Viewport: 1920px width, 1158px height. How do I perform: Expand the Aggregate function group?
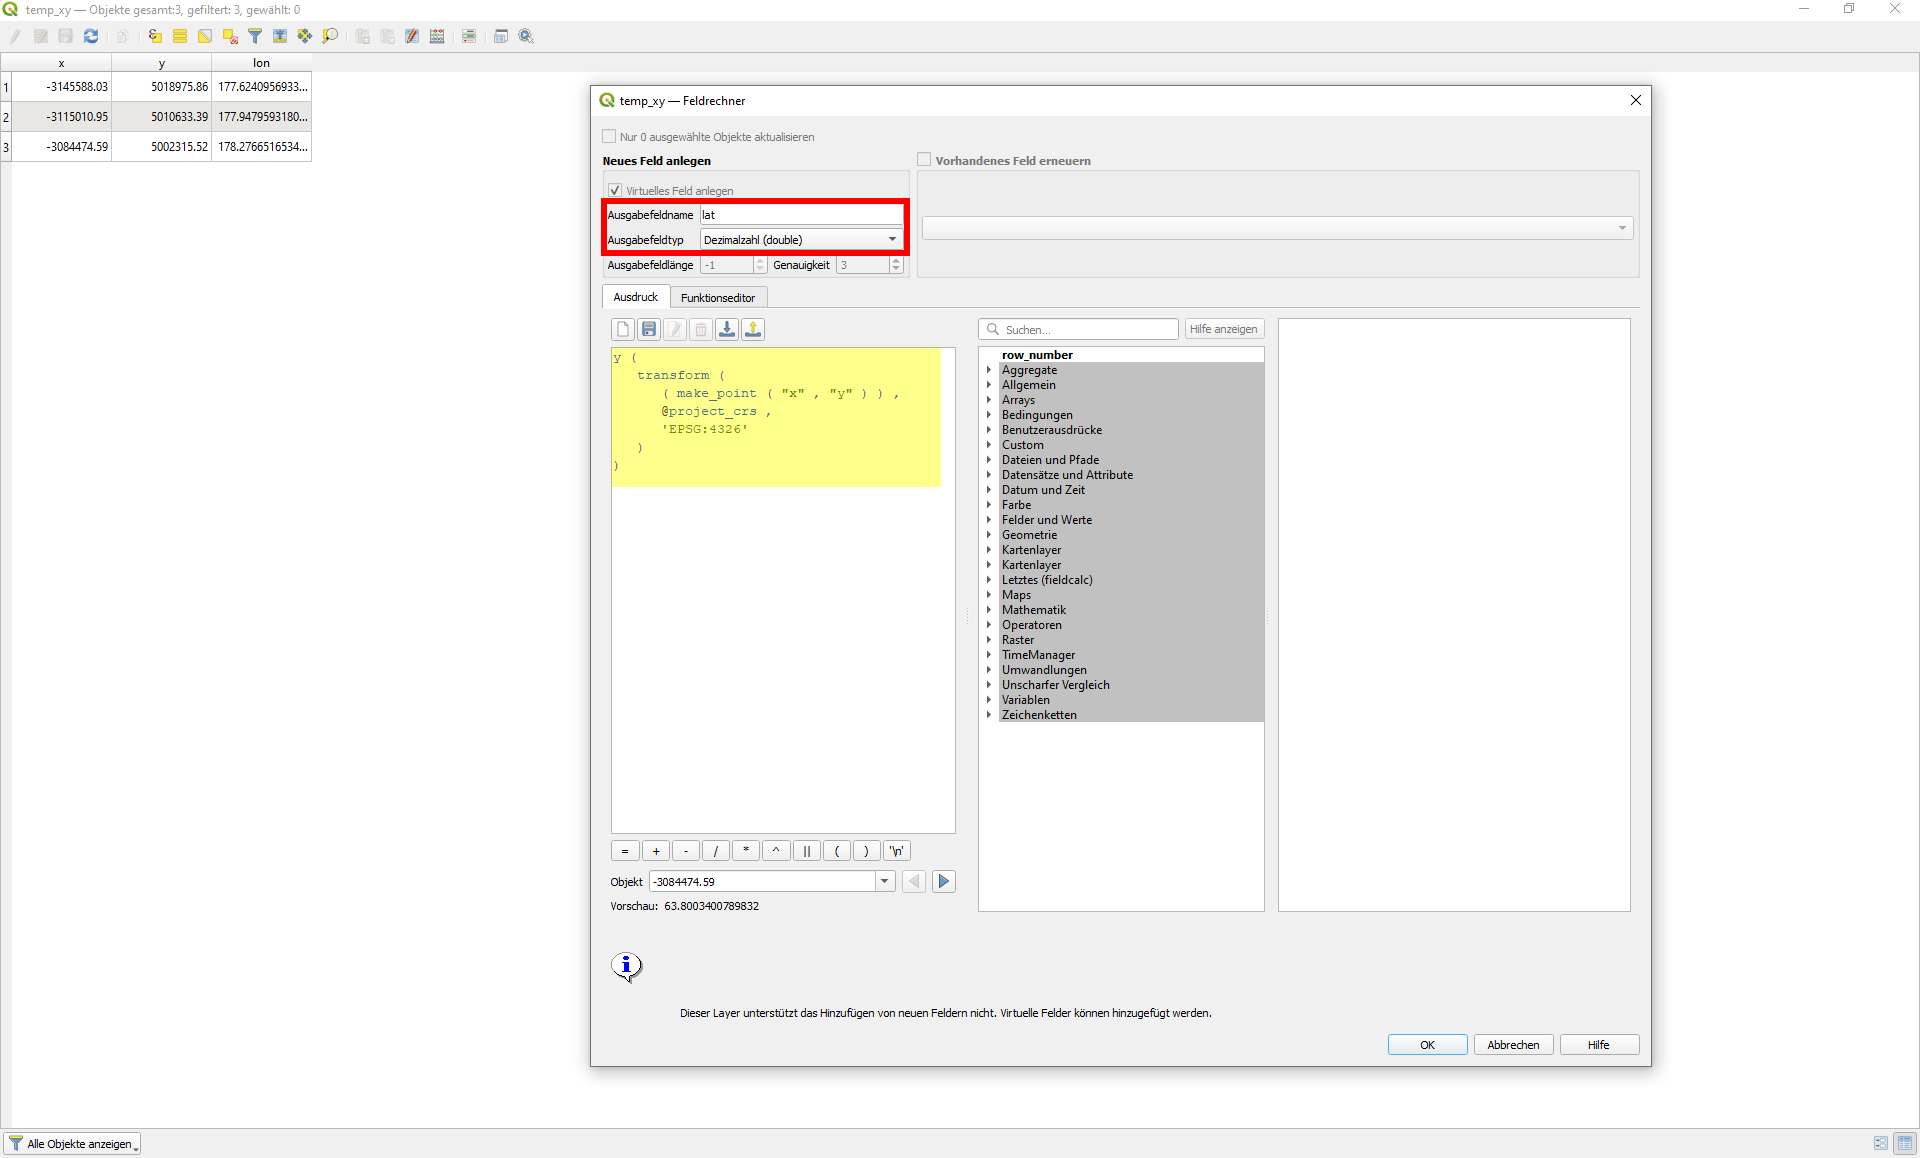point(989,370)
